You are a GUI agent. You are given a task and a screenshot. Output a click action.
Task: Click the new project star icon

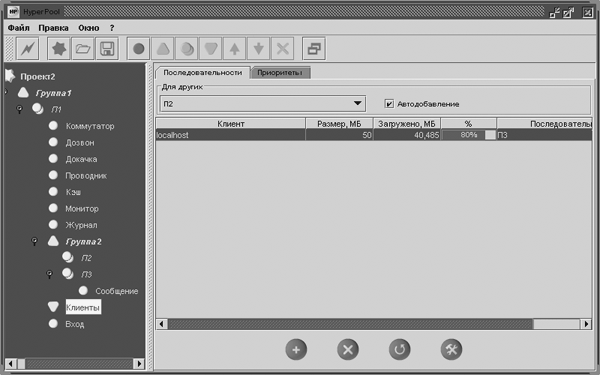point(59,49)
